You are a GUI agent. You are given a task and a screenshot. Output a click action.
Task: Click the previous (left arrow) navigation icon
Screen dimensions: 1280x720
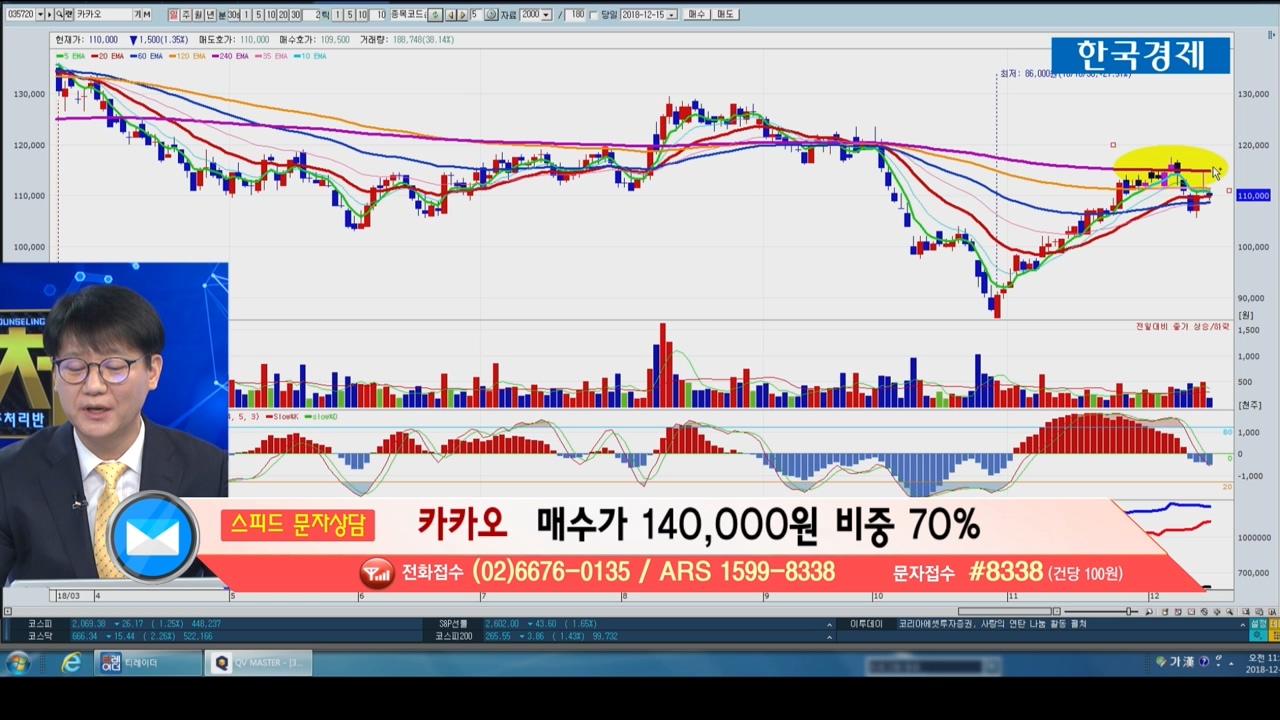(x=449, y=15)
